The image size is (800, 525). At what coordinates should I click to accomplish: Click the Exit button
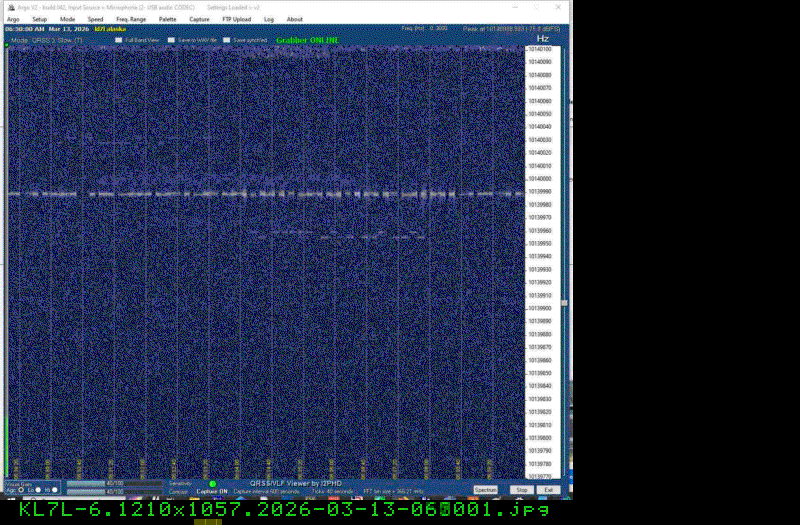pyautogui.click(x=548, y=490)
